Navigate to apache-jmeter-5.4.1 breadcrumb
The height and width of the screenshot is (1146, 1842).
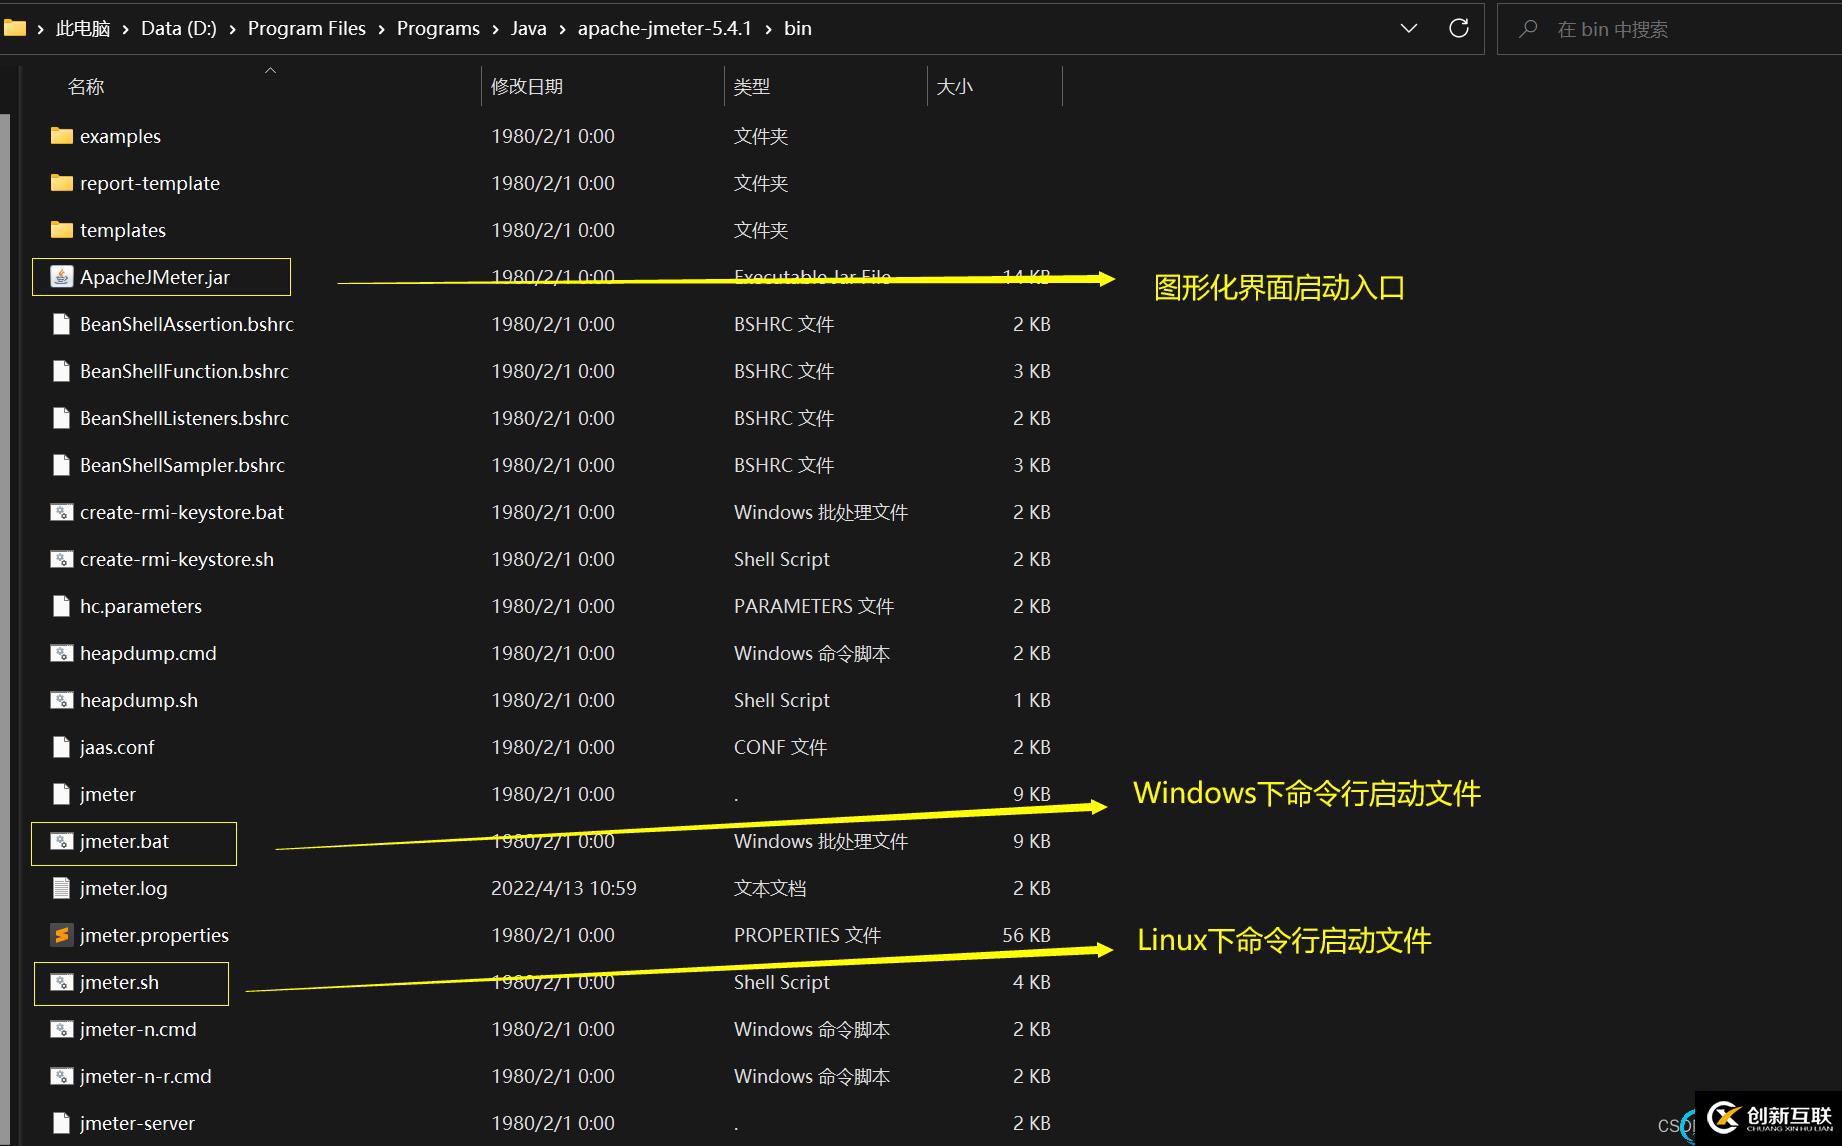[665, 28]
